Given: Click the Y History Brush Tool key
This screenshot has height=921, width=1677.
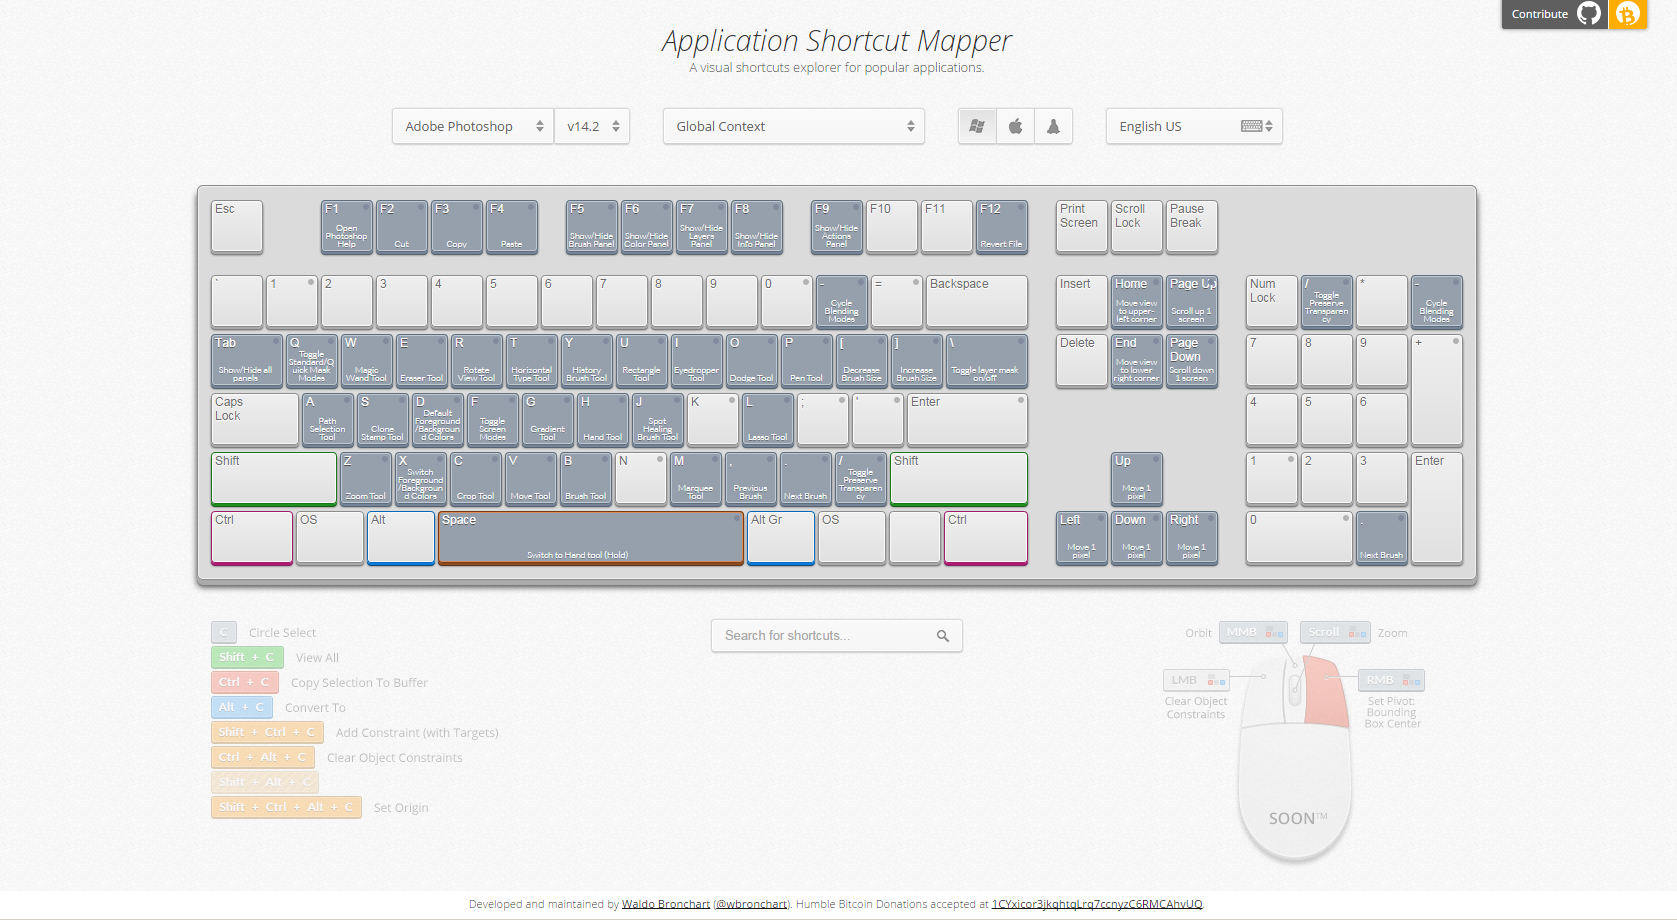Looking at the screenshot, I should [x=587, y=361].
